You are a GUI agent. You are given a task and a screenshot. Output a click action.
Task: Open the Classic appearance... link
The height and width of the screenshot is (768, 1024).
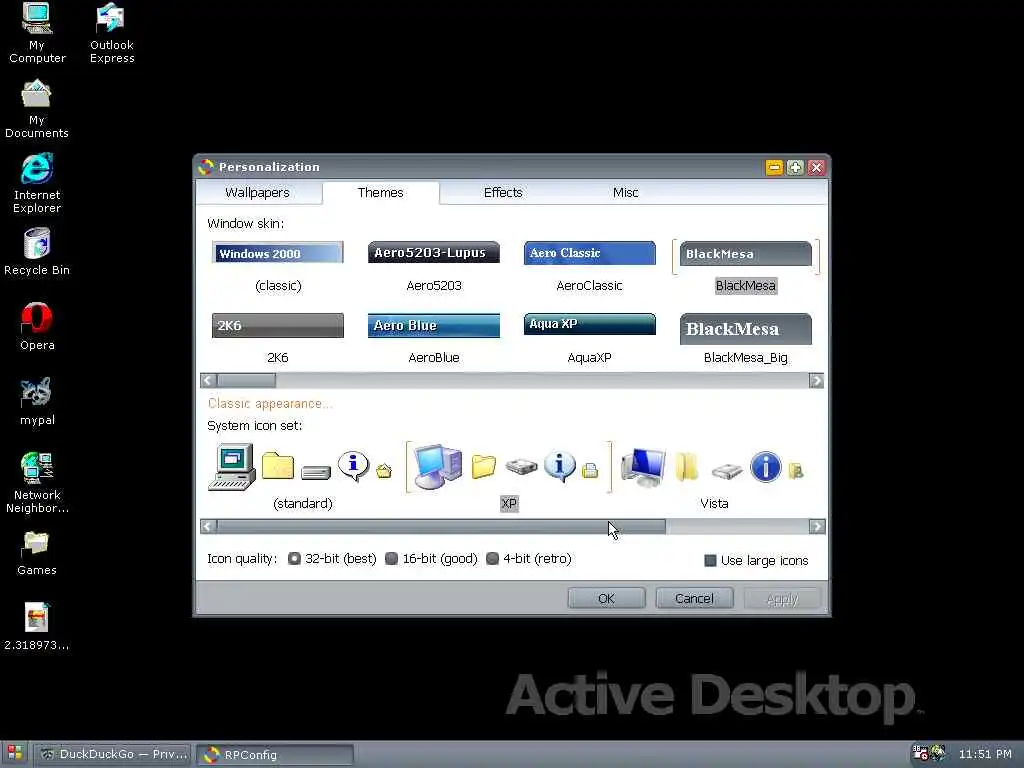[x=269, y=404]
